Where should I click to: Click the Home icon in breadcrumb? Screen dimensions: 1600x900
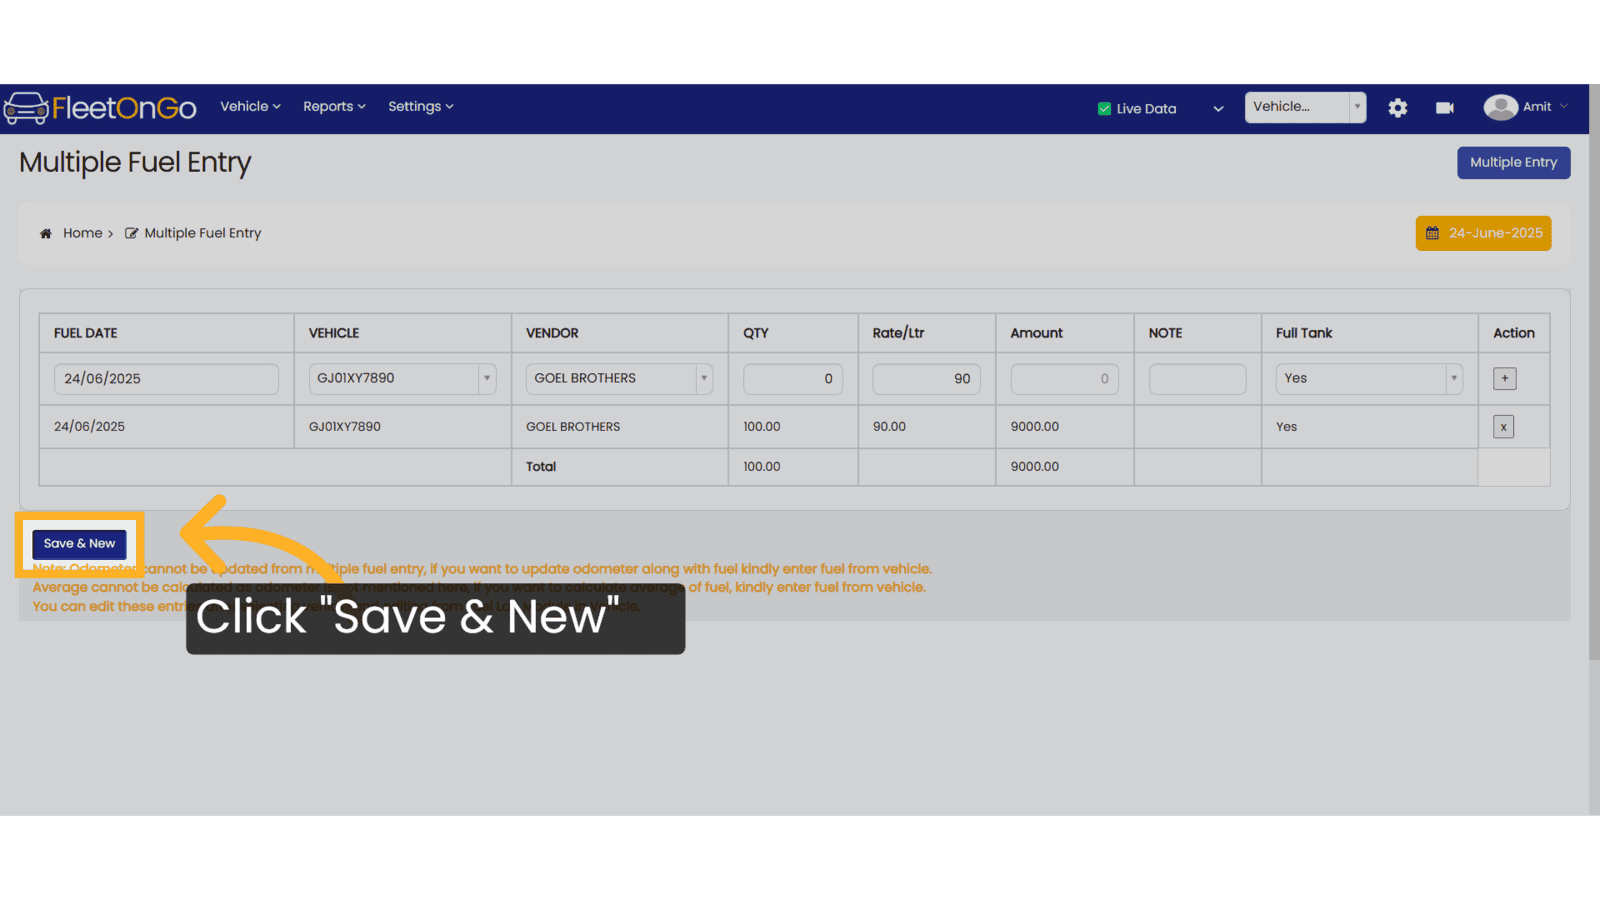coord(45,233)
